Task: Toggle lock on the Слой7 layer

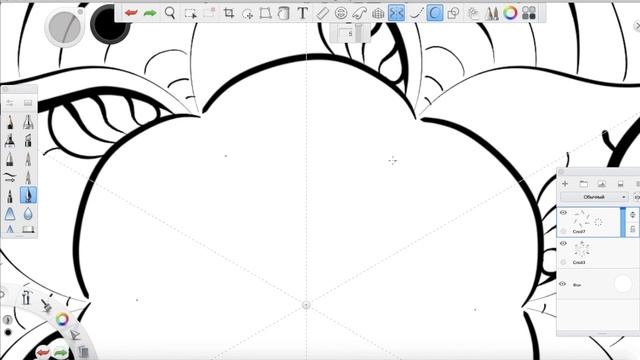Action: [x=632, y=229]
